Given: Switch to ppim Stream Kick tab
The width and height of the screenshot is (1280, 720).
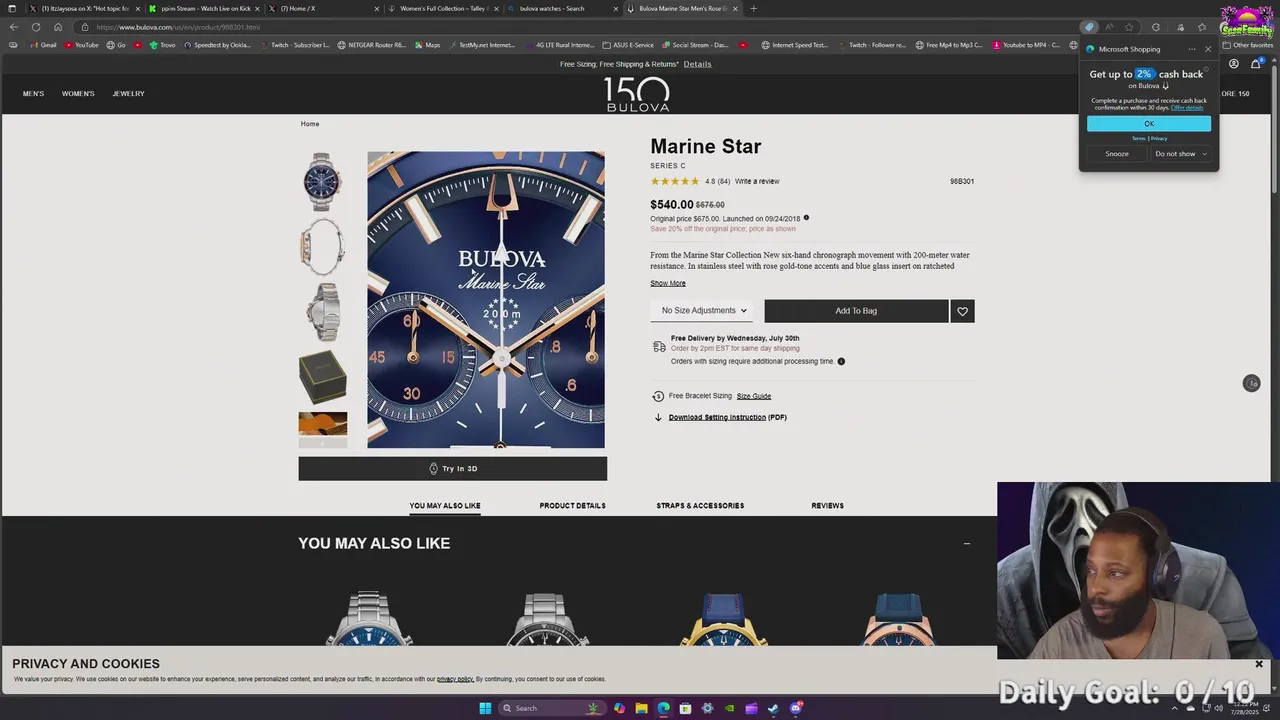Looking at the screenshot, I should (x=205, y=8).
